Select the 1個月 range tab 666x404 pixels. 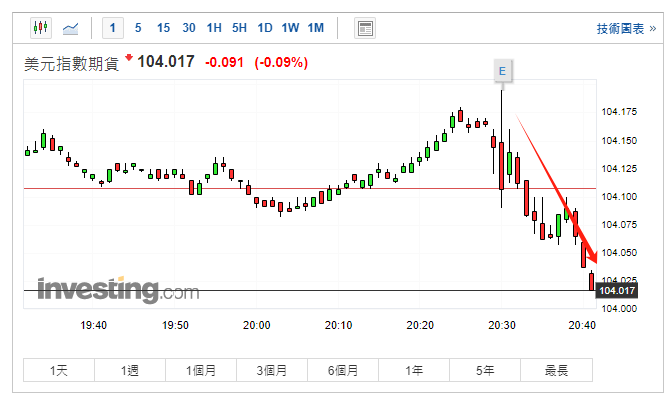click(x=201, y=370)
